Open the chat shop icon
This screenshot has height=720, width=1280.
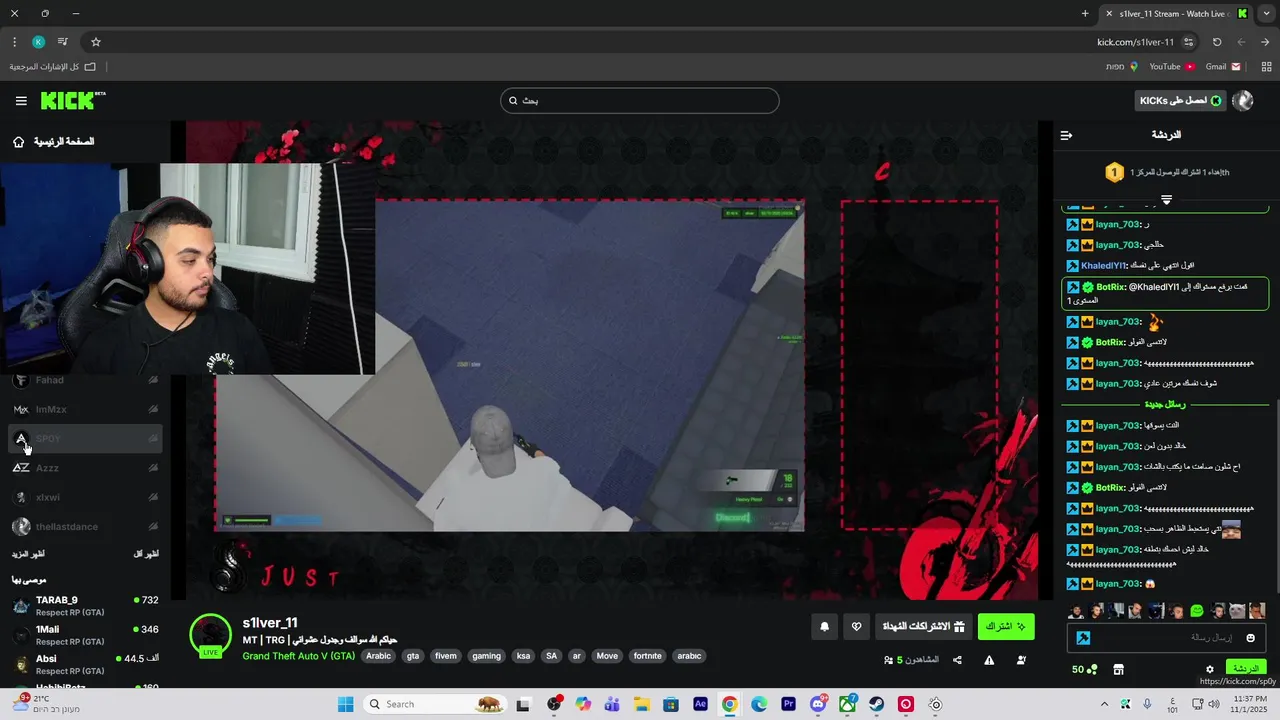1118,669
